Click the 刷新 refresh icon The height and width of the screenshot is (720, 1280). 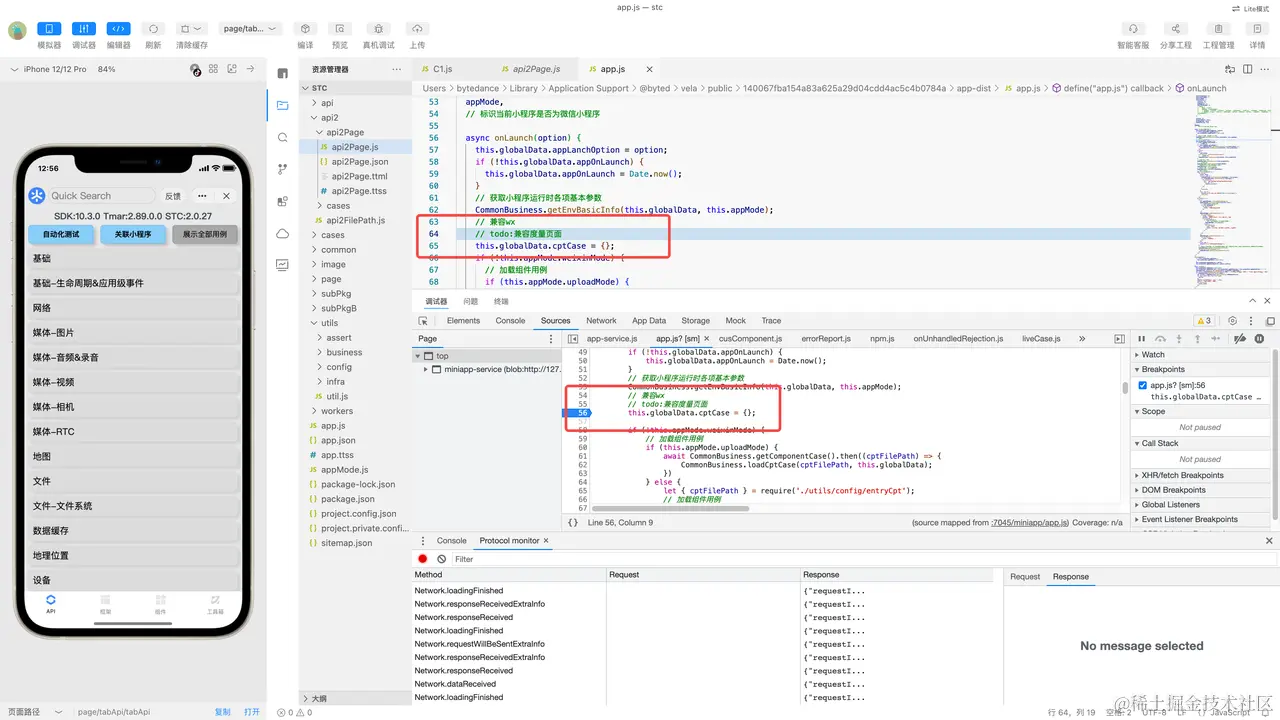tap(153, 29)
